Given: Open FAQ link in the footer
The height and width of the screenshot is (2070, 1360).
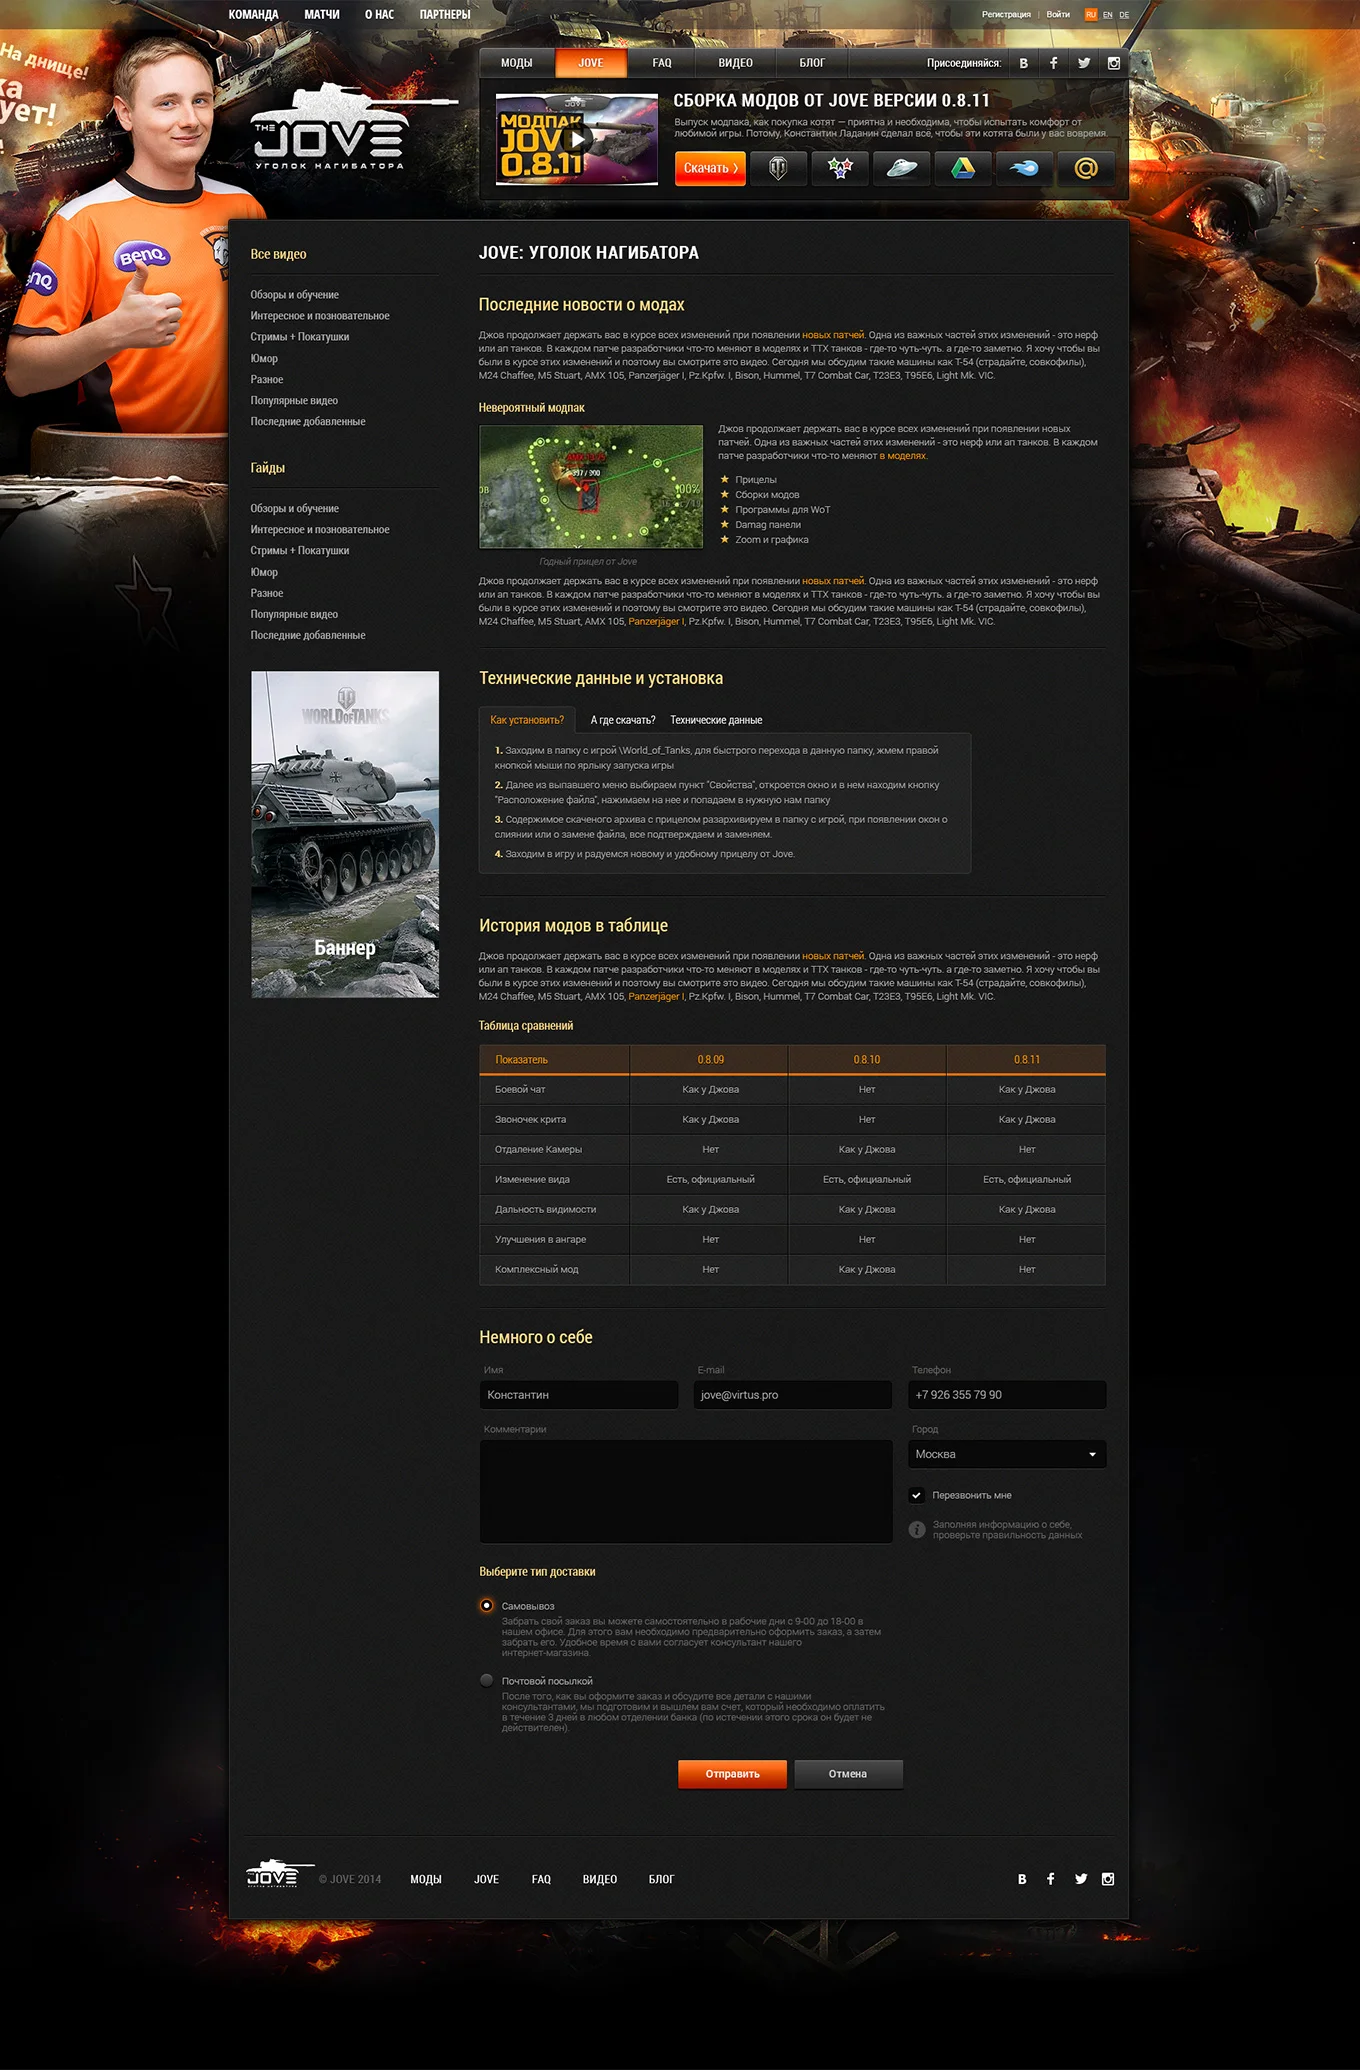Looking at the screenshot, I should pos(541,1879).
